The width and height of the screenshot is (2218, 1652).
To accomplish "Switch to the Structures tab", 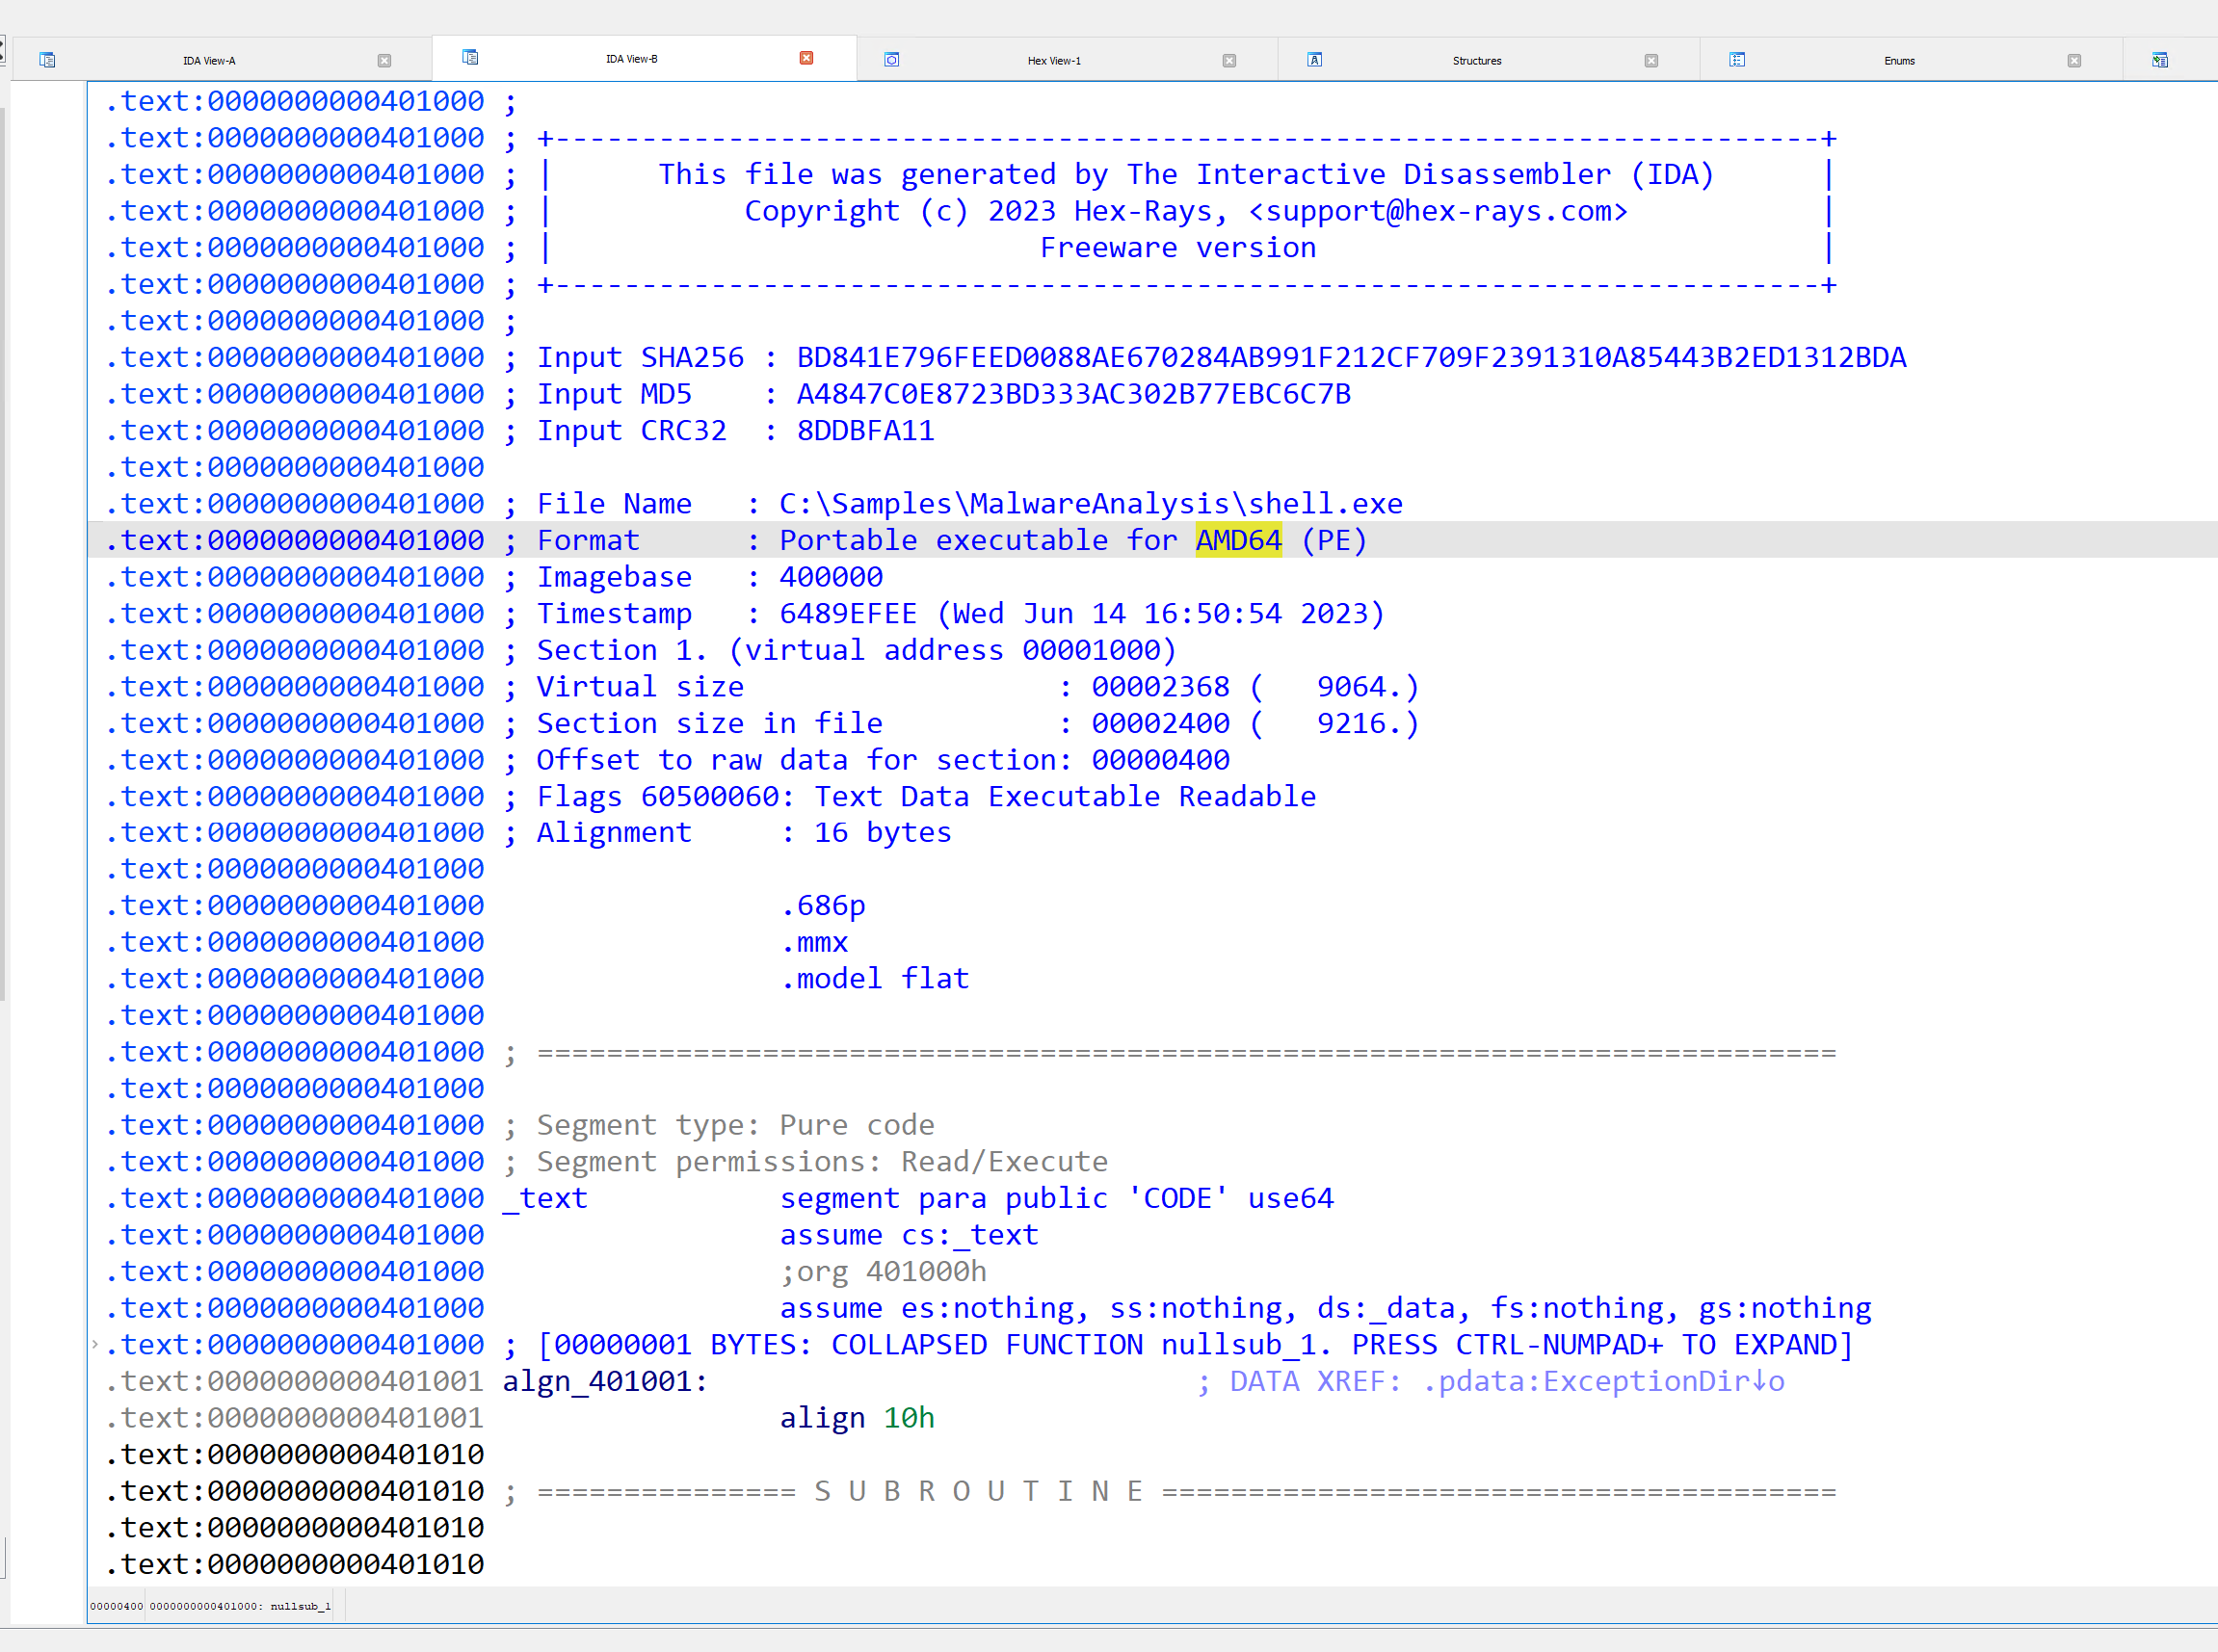I will (1477, 61).
